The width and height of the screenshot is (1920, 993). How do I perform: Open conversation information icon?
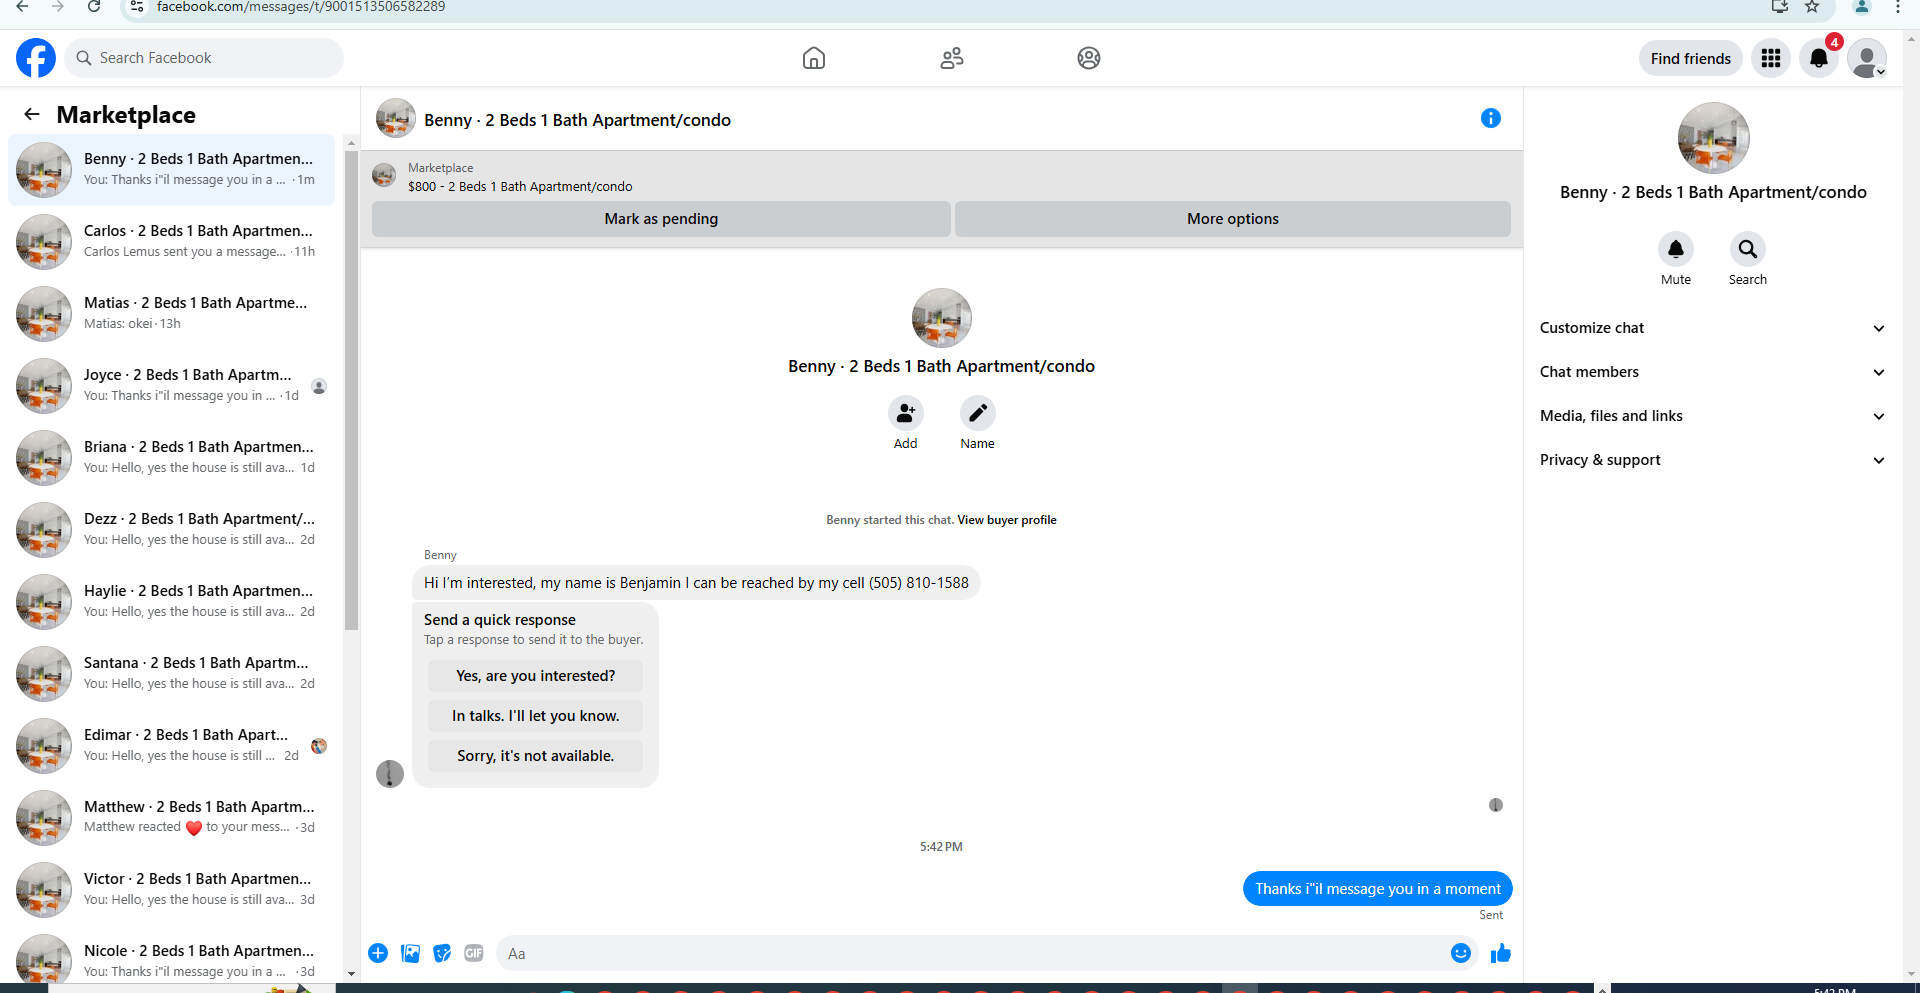pos(1490,118)
